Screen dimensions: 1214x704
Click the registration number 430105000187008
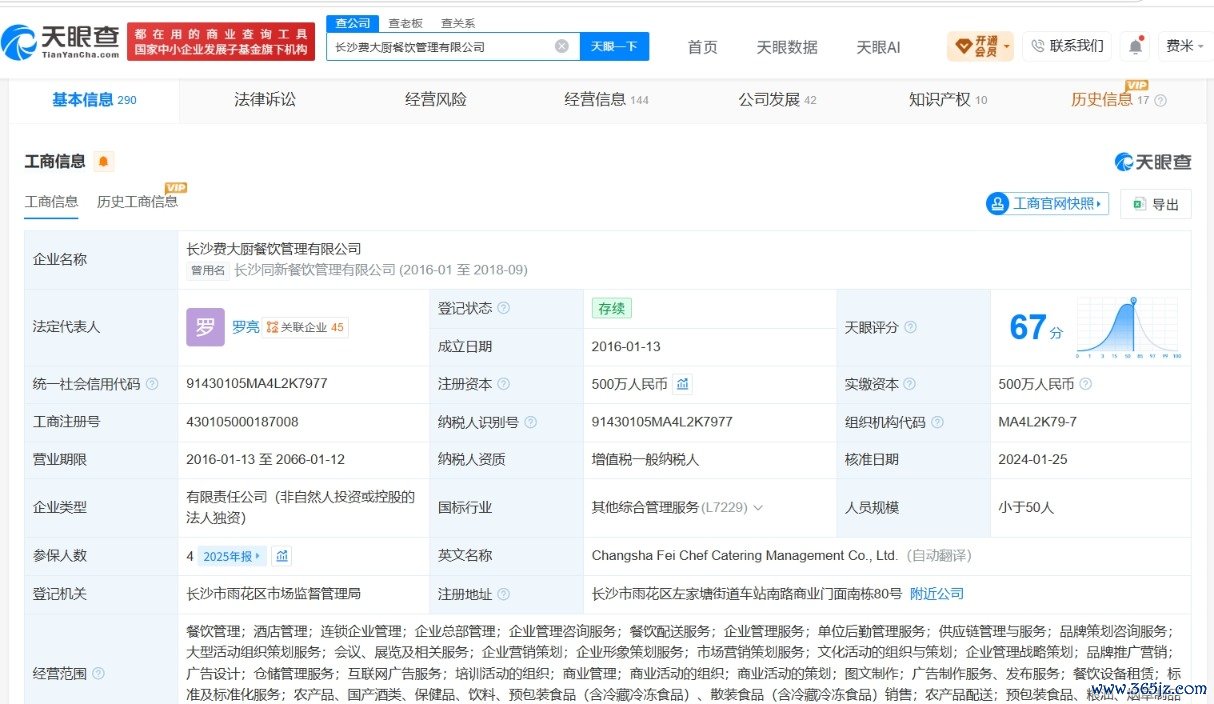tap(242, 422)
